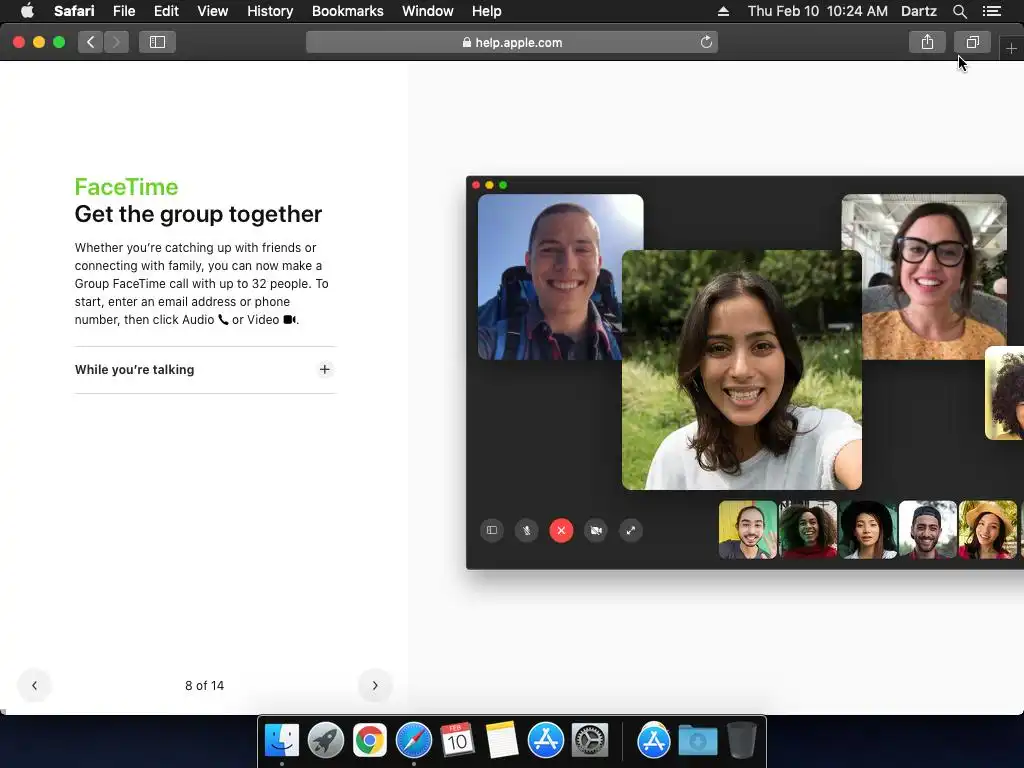The height and width of the screenshot is (768, 1024).
Task: Open Launchpad from the Dock
Action: (x=326, y=741)
